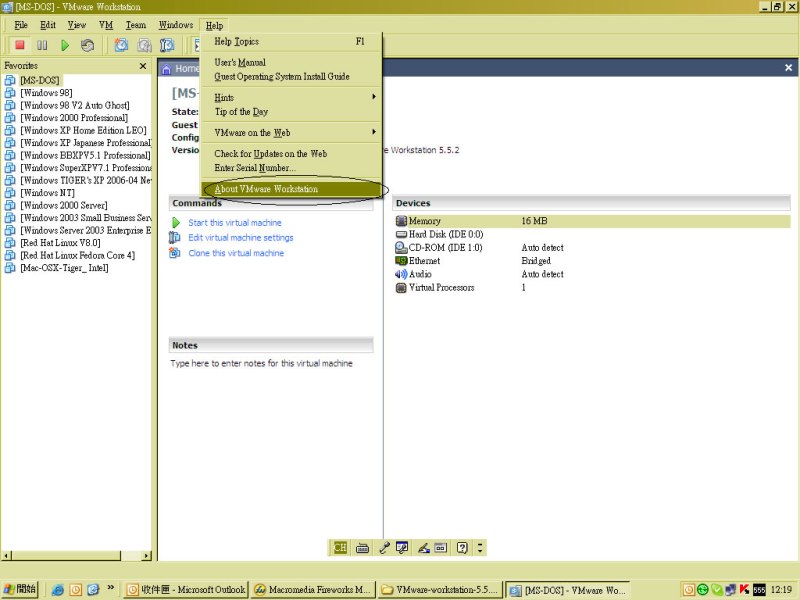
Task: Select [Red Hat Linux Fedora Core 4] entry
Action: tap(77, 255)
